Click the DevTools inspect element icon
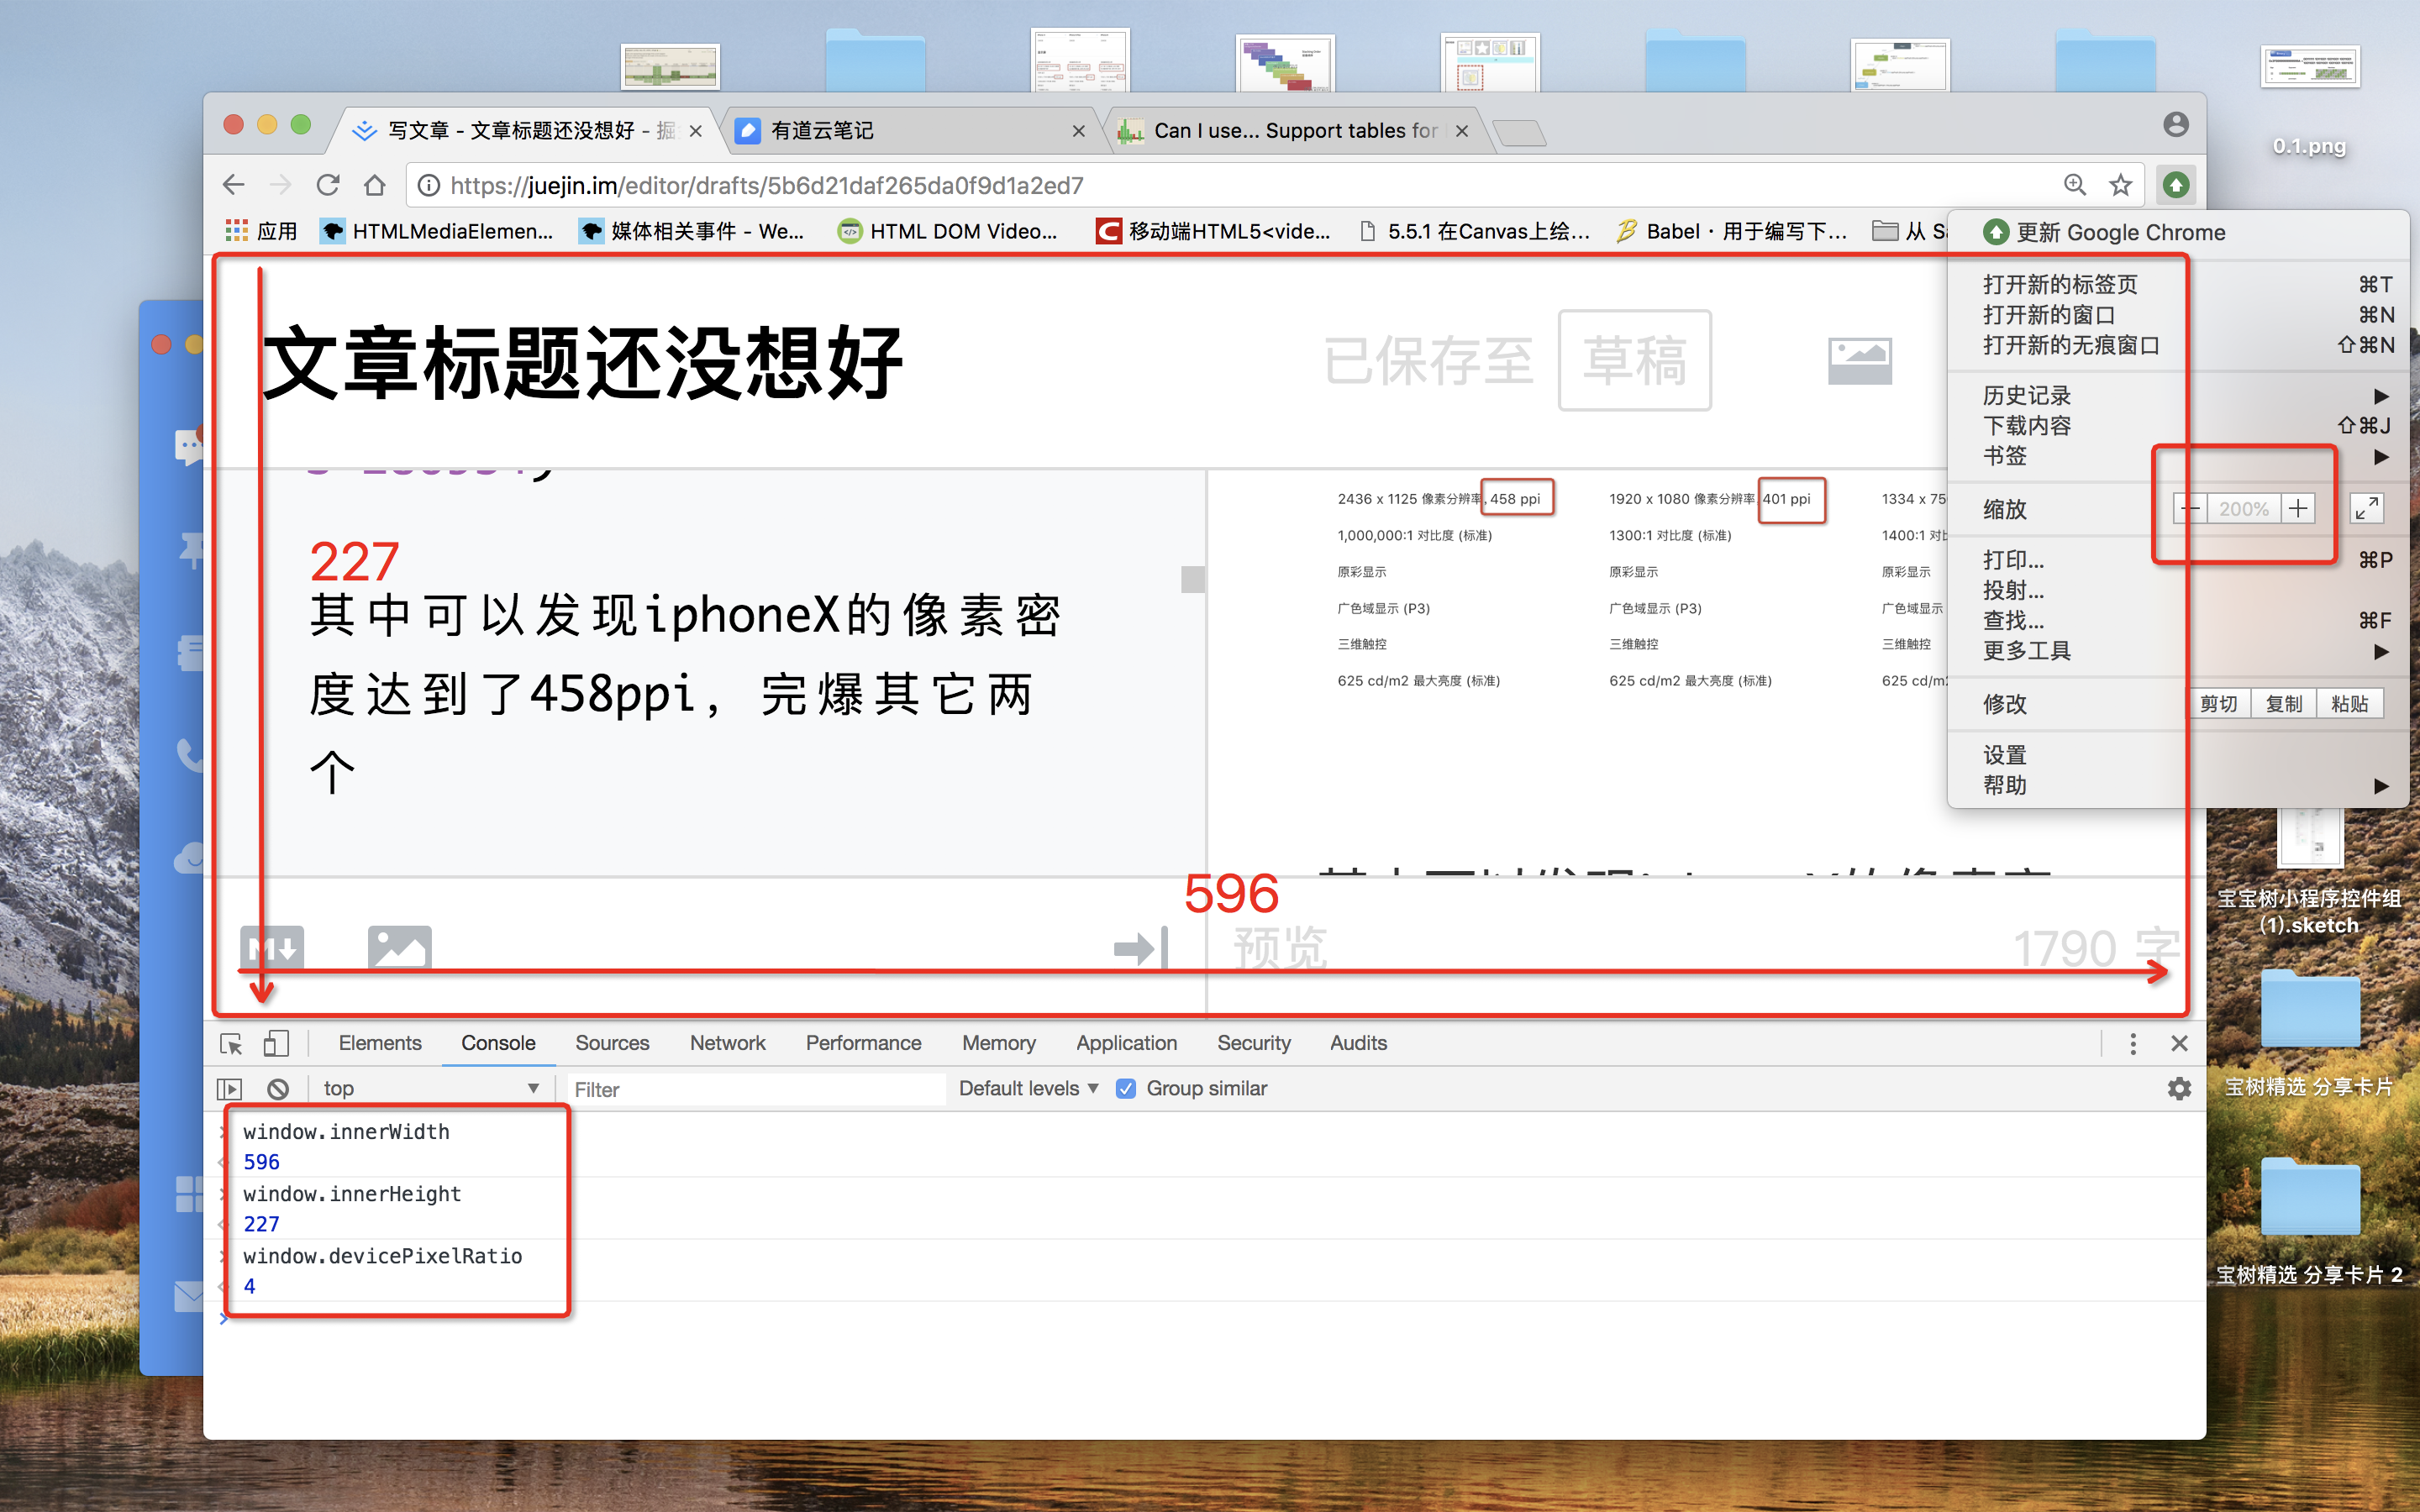This screenshot has width=2420, height=1512. pos(231,1043)
